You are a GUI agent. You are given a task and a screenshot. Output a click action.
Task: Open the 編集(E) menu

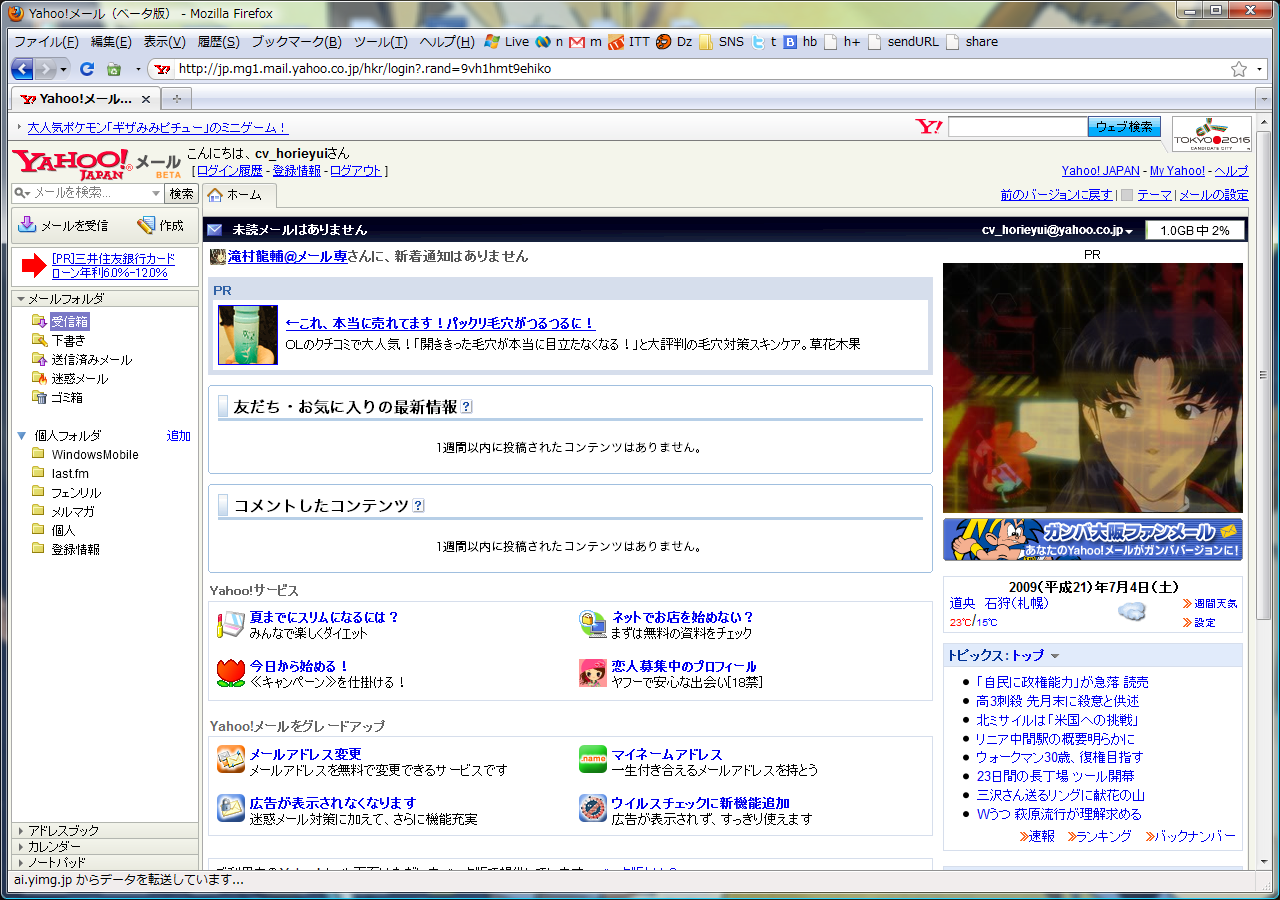(x=111, y=42)
